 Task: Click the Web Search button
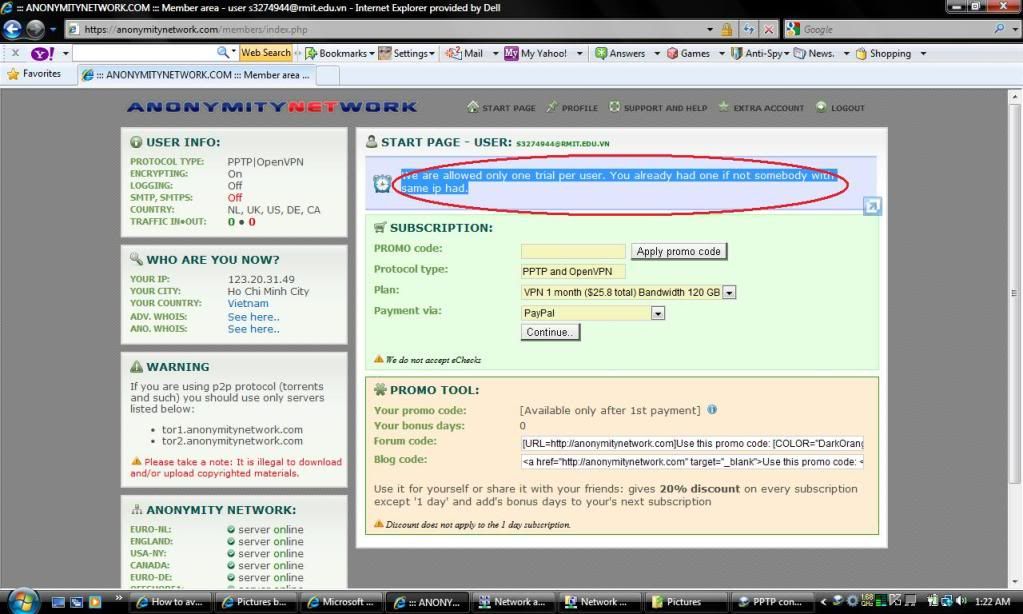click(266, 53)
